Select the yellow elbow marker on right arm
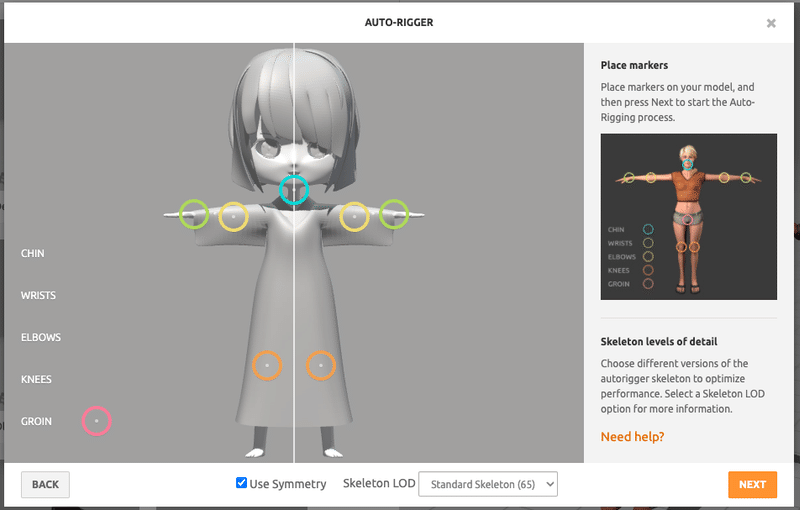 coord(354,217)
